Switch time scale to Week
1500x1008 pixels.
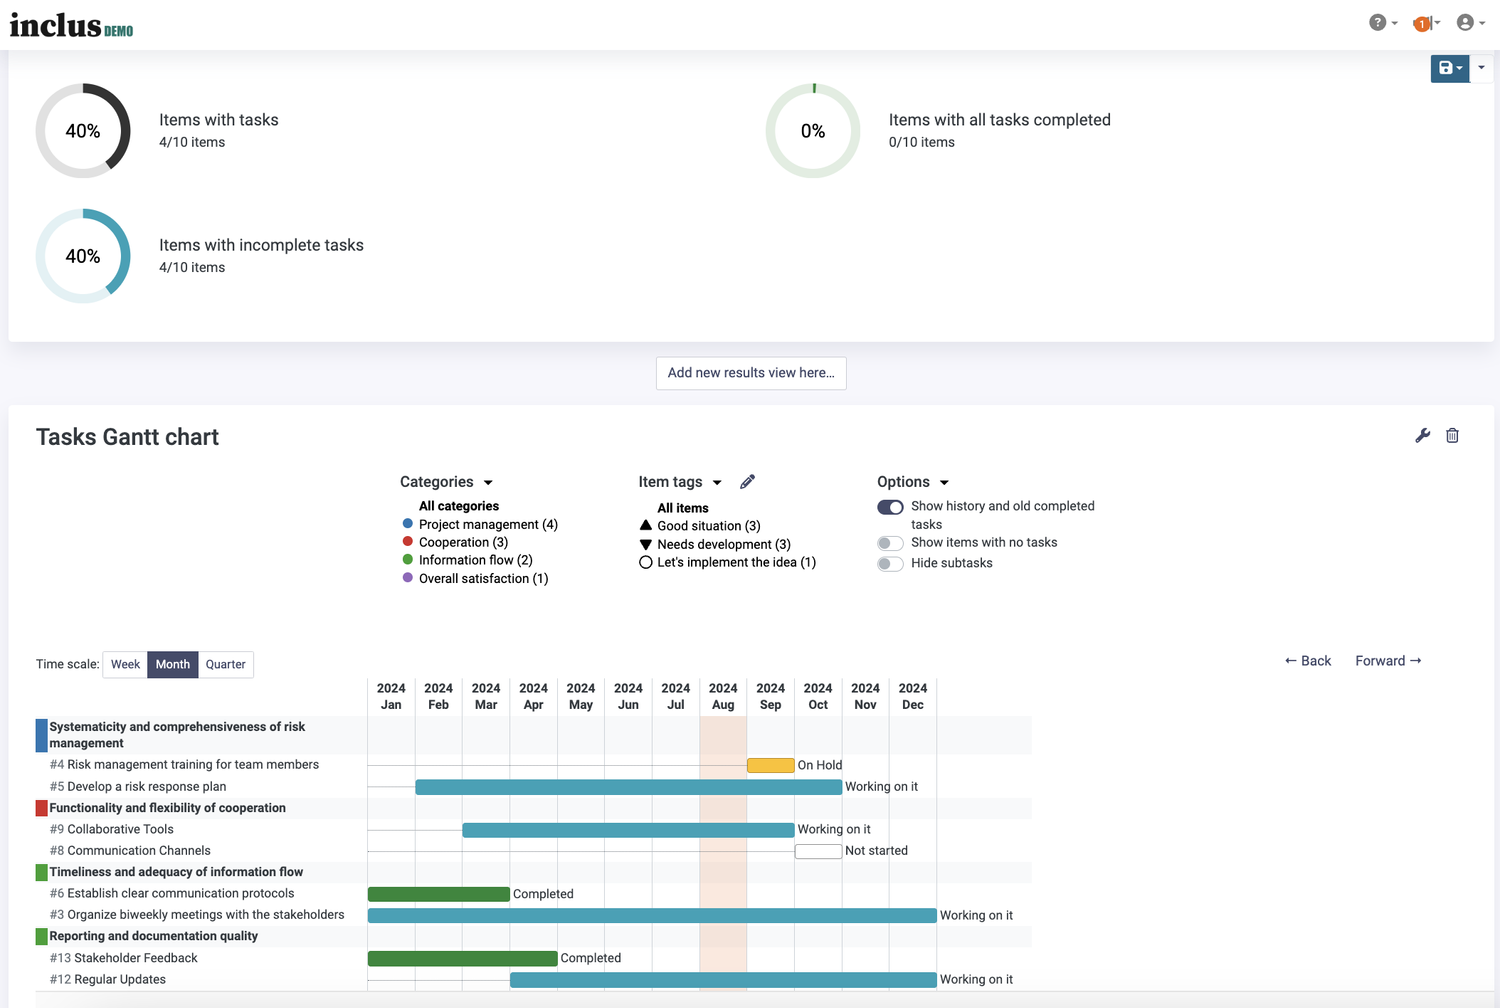pyautogui.click(x=125, y=664)
